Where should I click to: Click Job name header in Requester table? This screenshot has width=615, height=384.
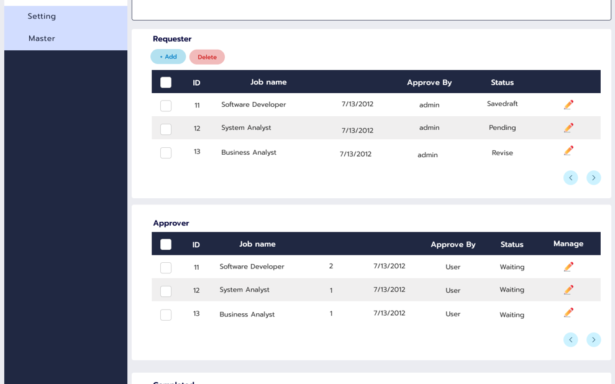coord(269,82)
